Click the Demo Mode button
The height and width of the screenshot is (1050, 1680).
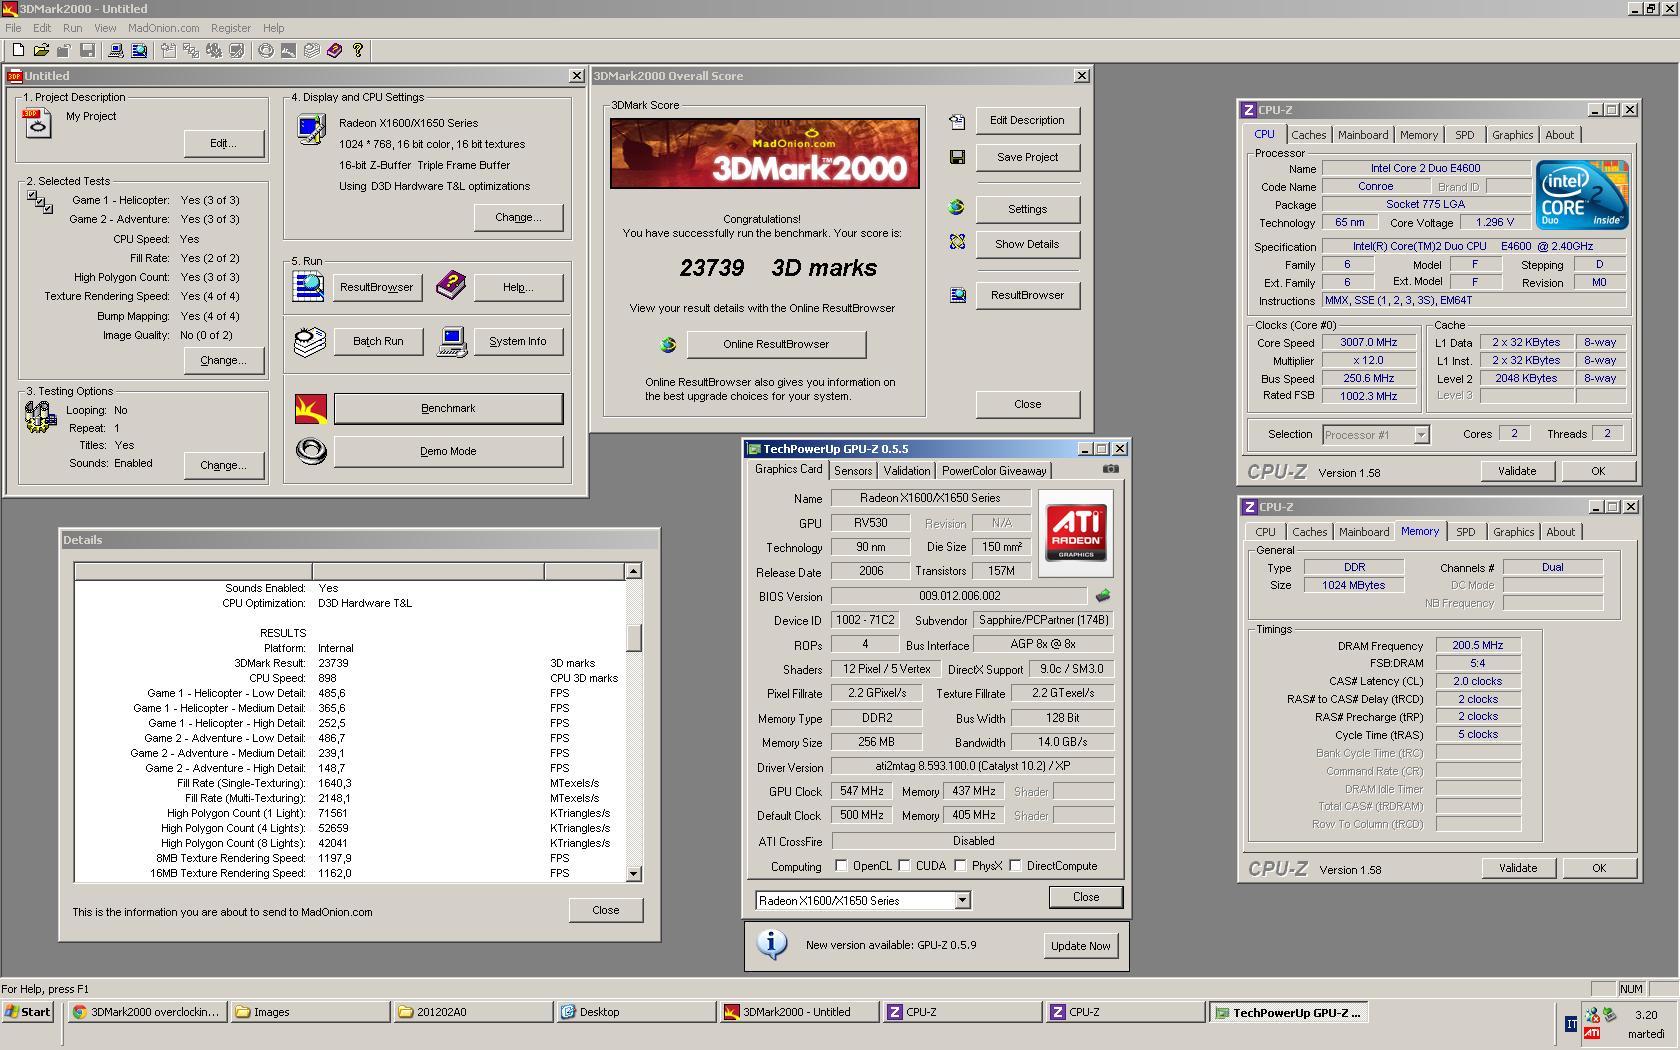(x=448, y=451)
